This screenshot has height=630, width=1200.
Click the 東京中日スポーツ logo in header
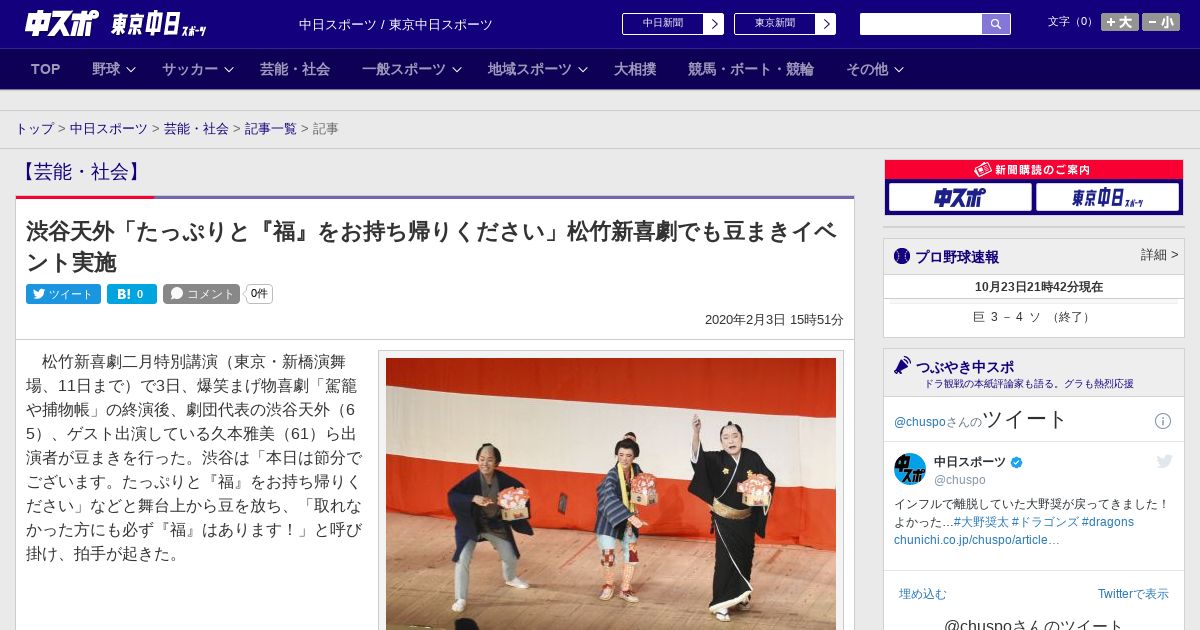click(158, 24)
